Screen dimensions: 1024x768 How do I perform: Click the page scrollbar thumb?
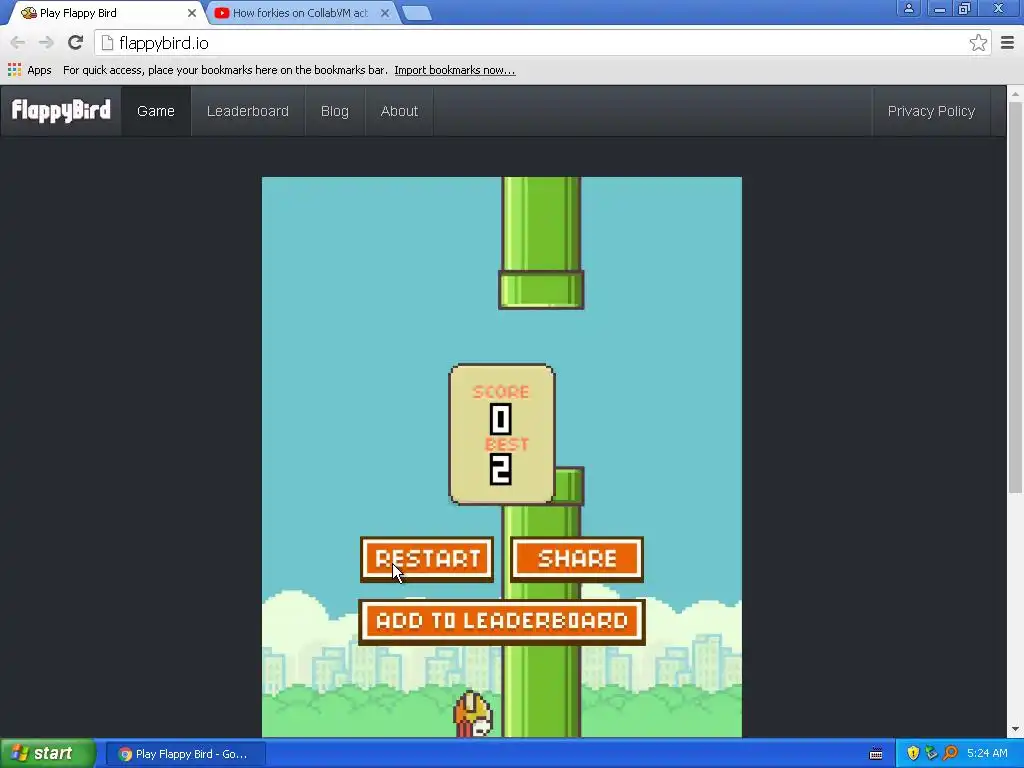pos(1015,297)
